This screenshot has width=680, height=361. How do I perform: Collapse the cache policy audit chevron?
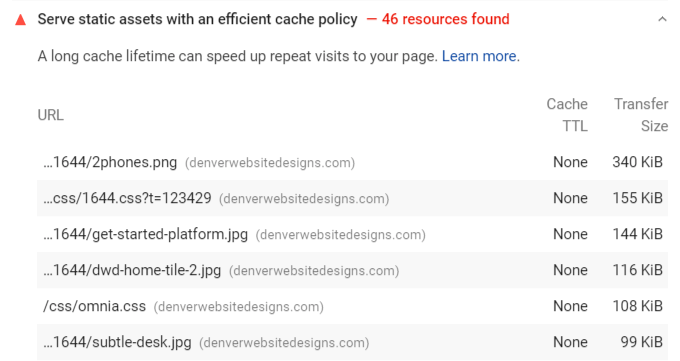coord(662,19)
